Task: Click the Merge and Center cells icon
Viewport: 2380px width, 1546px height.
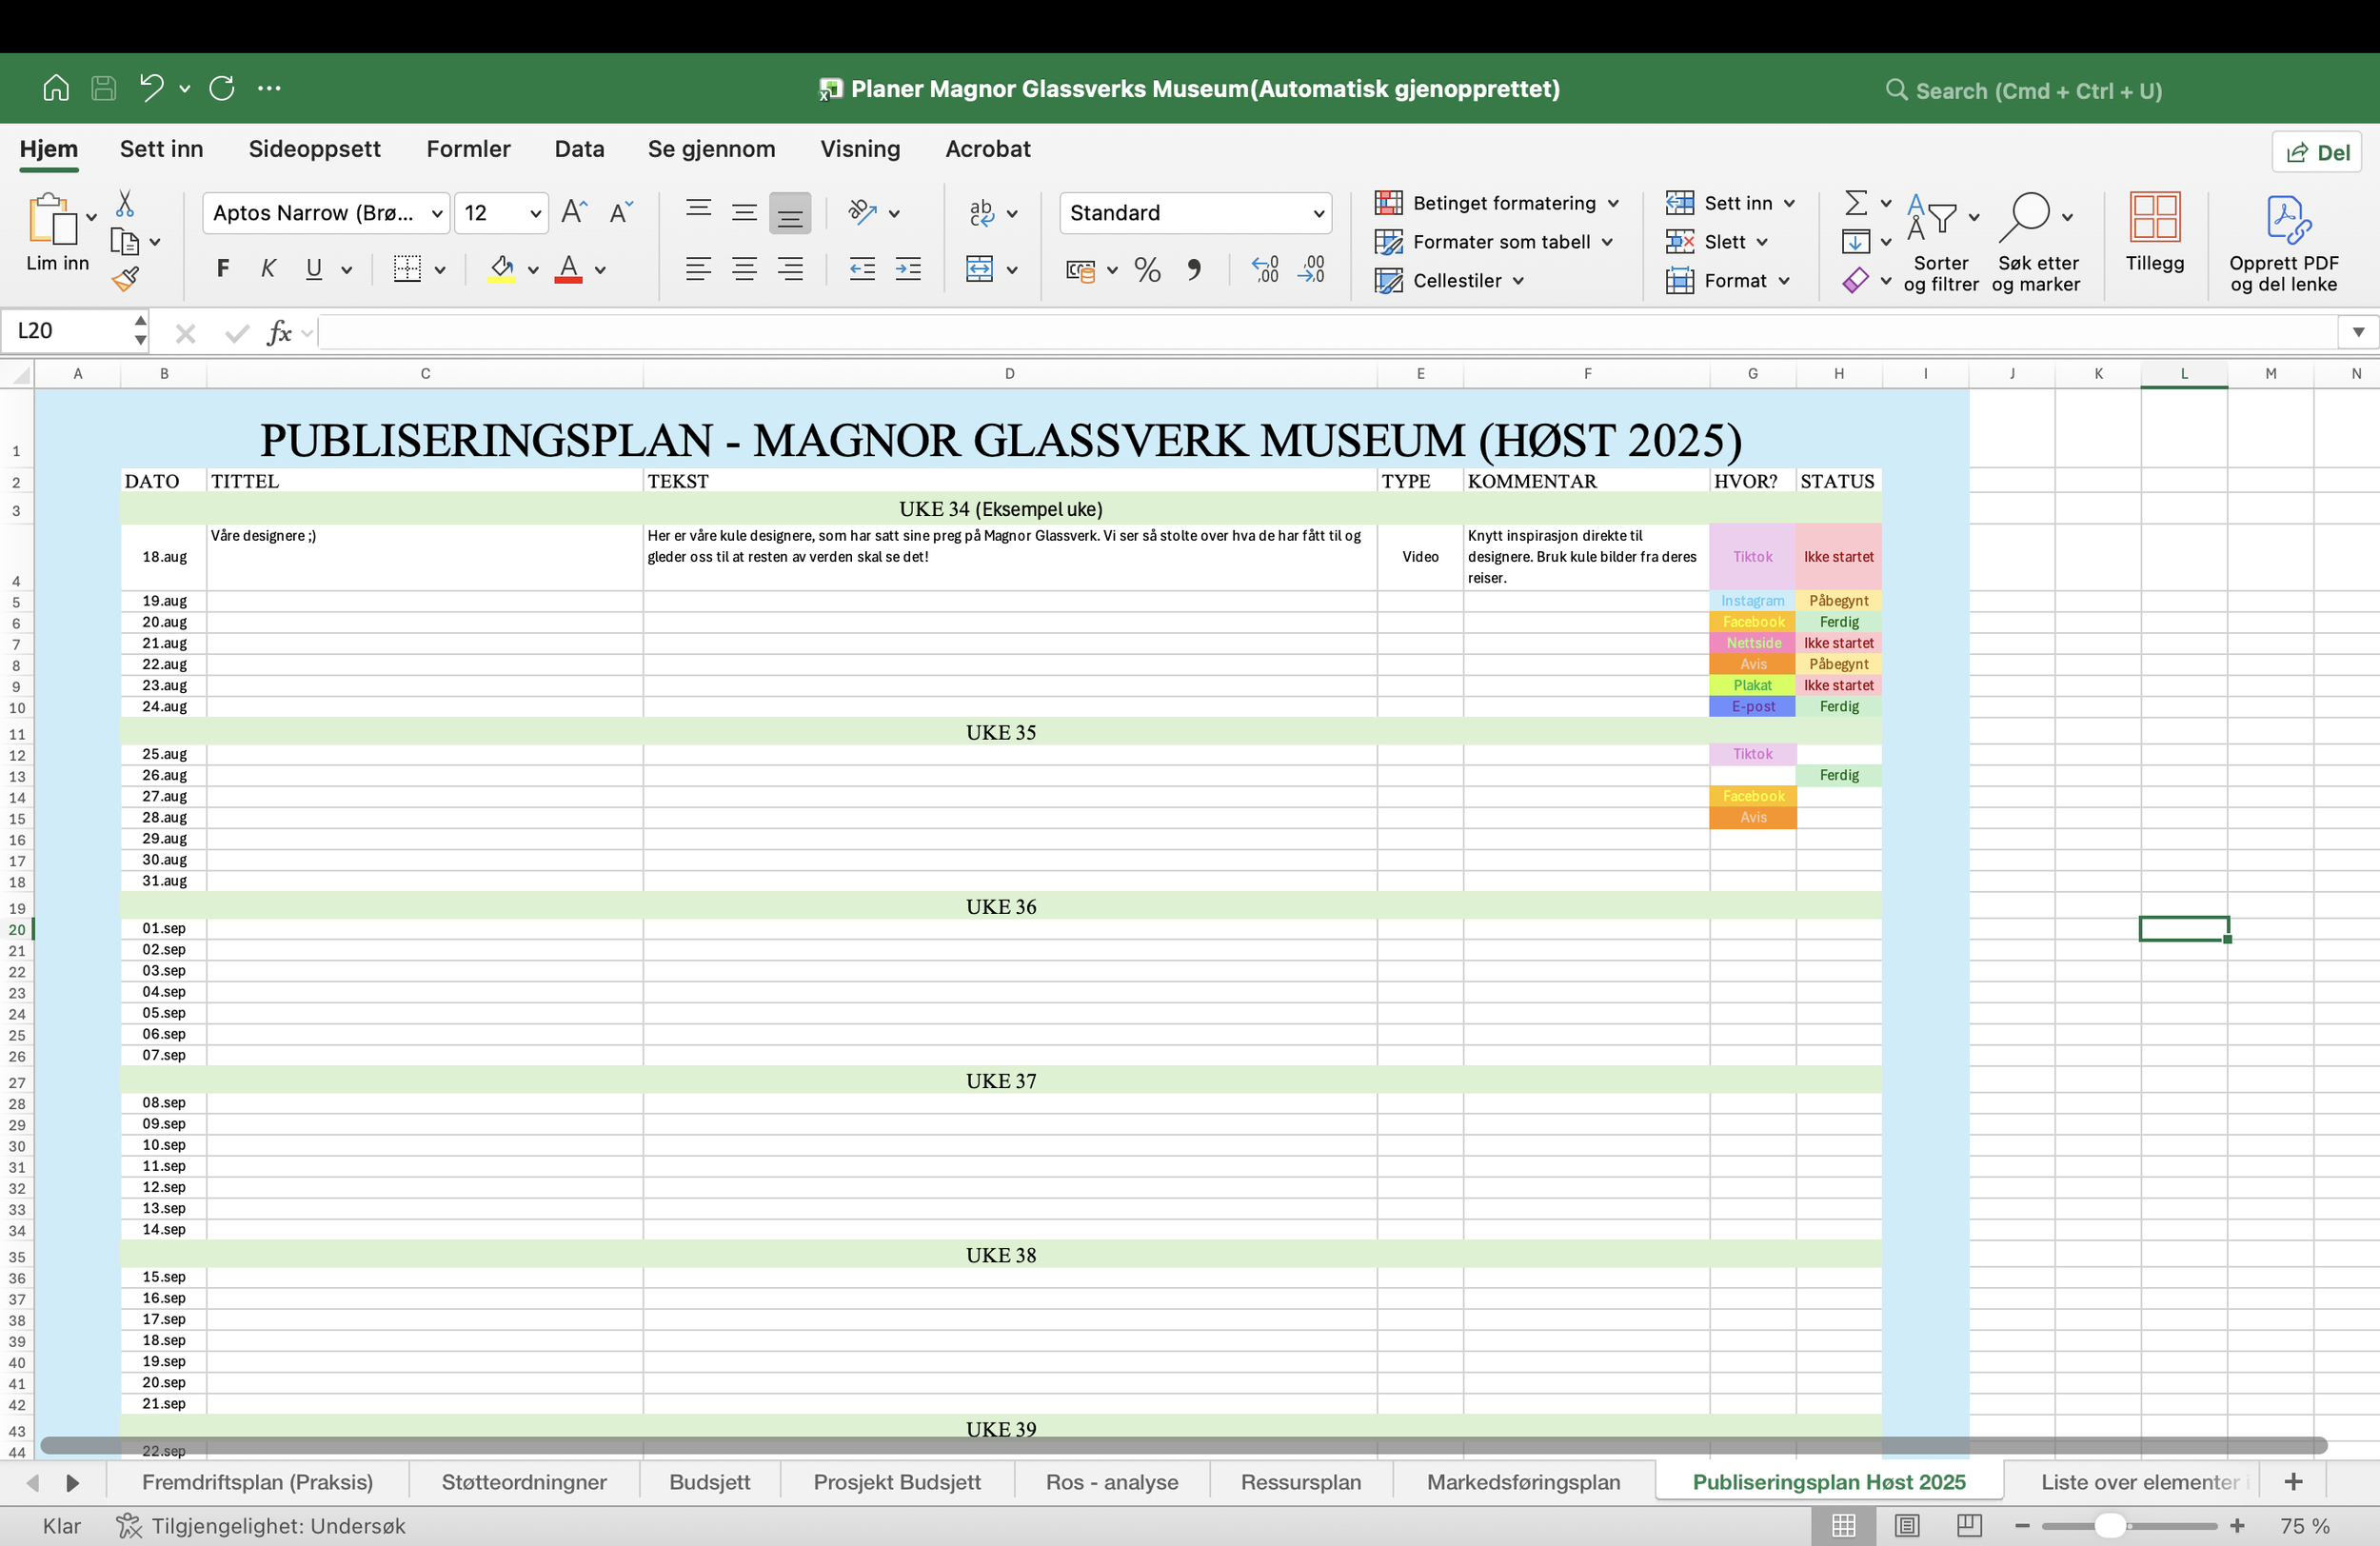Action: 979,269
